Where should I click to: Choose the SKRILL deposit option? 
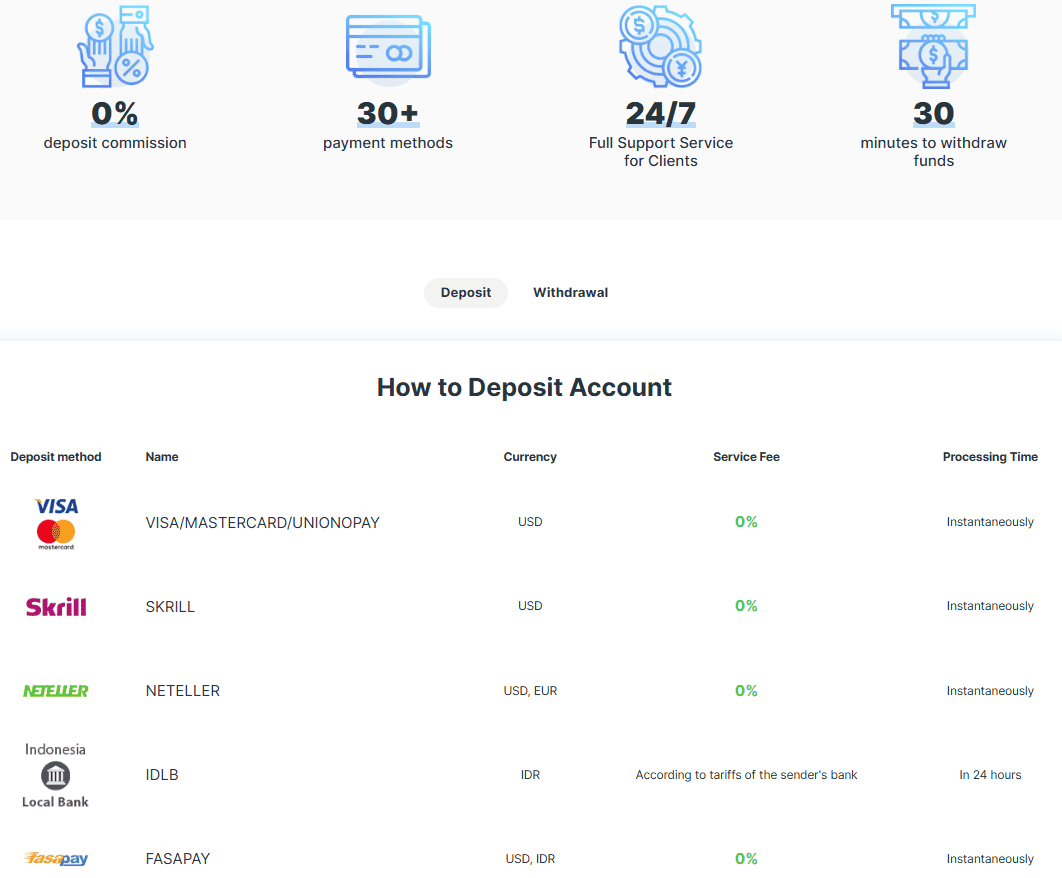(170, 607)
